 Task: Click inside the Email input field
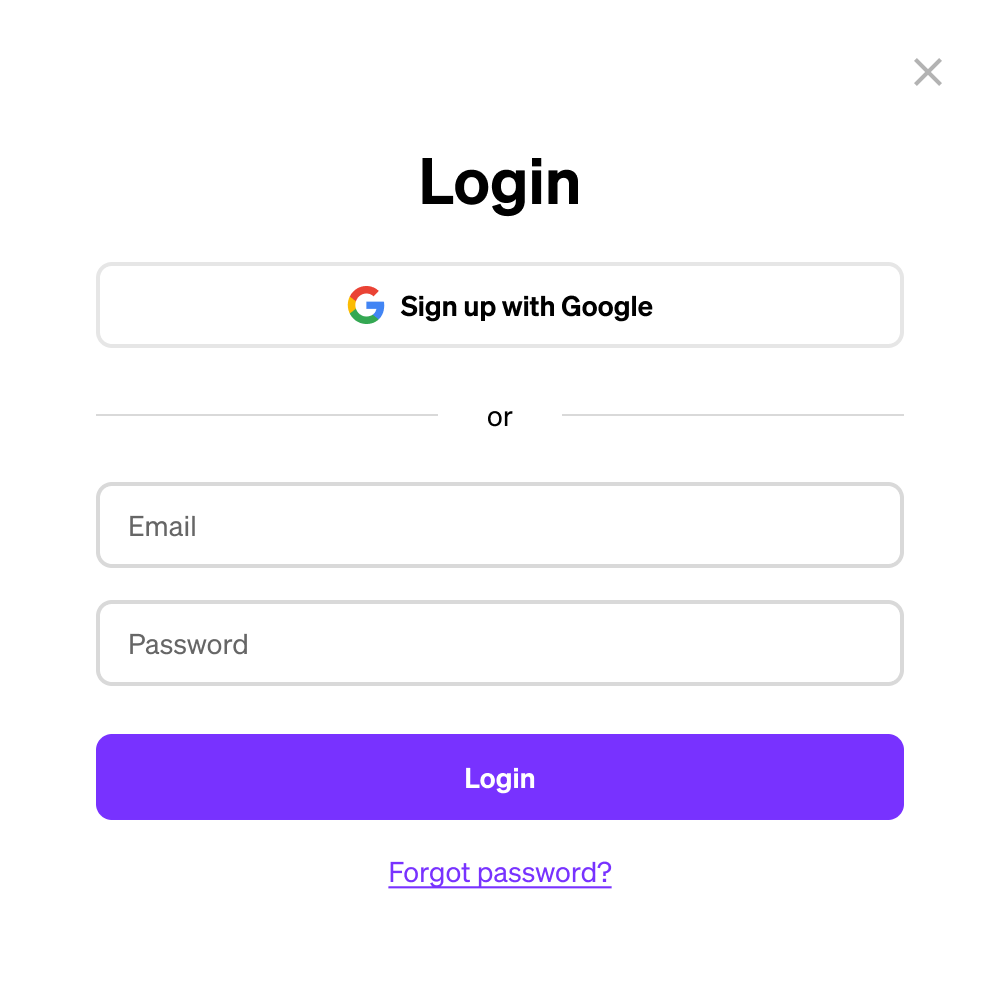500,526
